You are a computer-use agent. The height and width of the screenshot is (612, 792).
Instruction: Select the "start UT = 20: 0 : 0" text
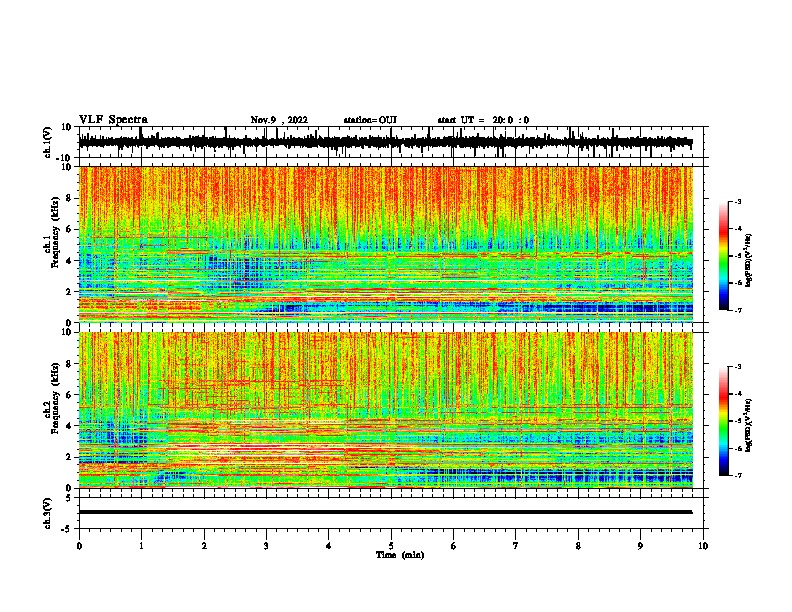click(x=483, y=120)
